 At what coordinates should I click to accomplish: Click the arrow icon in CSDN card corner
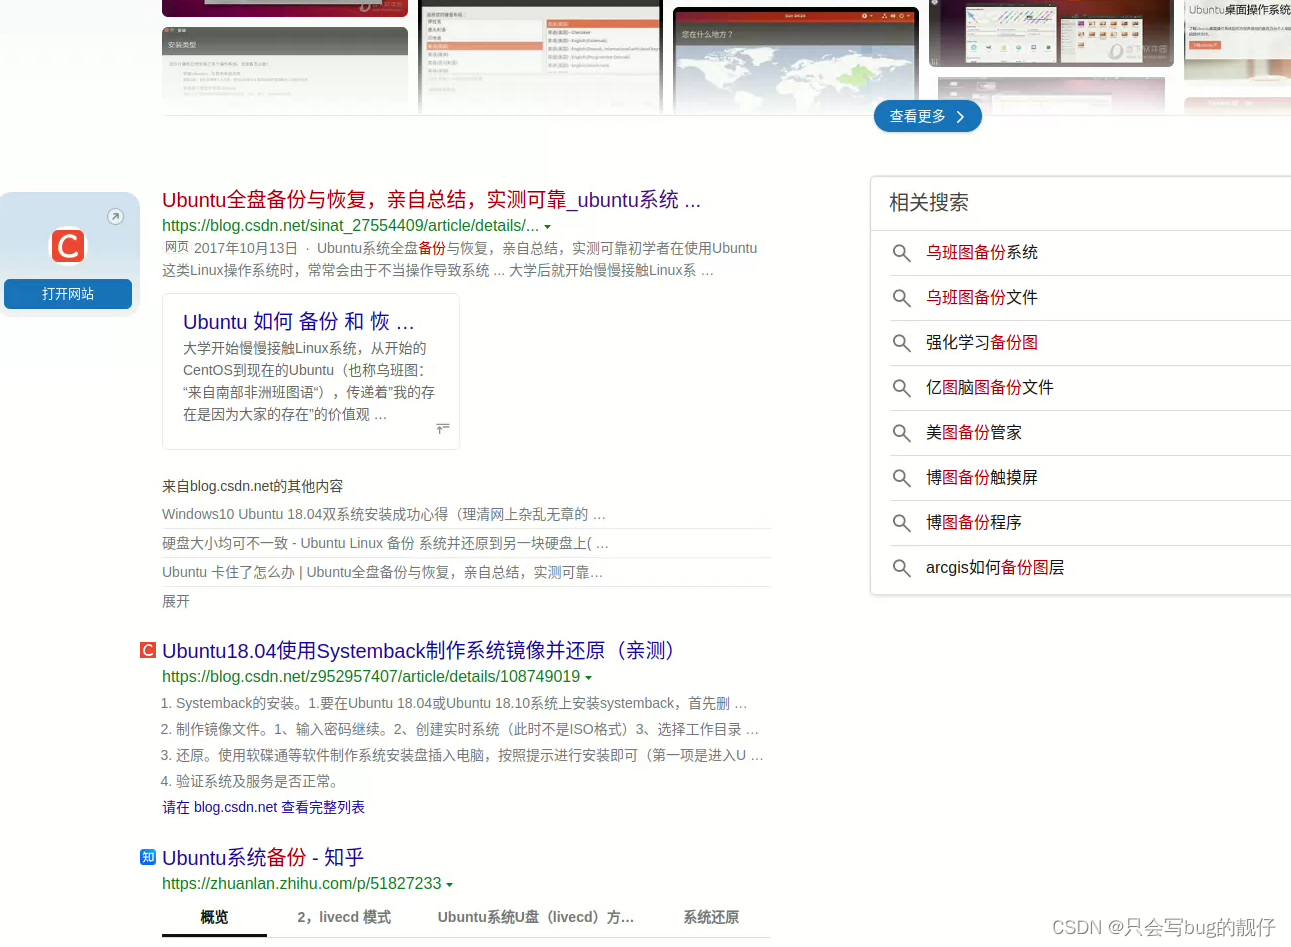pyautogui.click(x=116, y=216)
